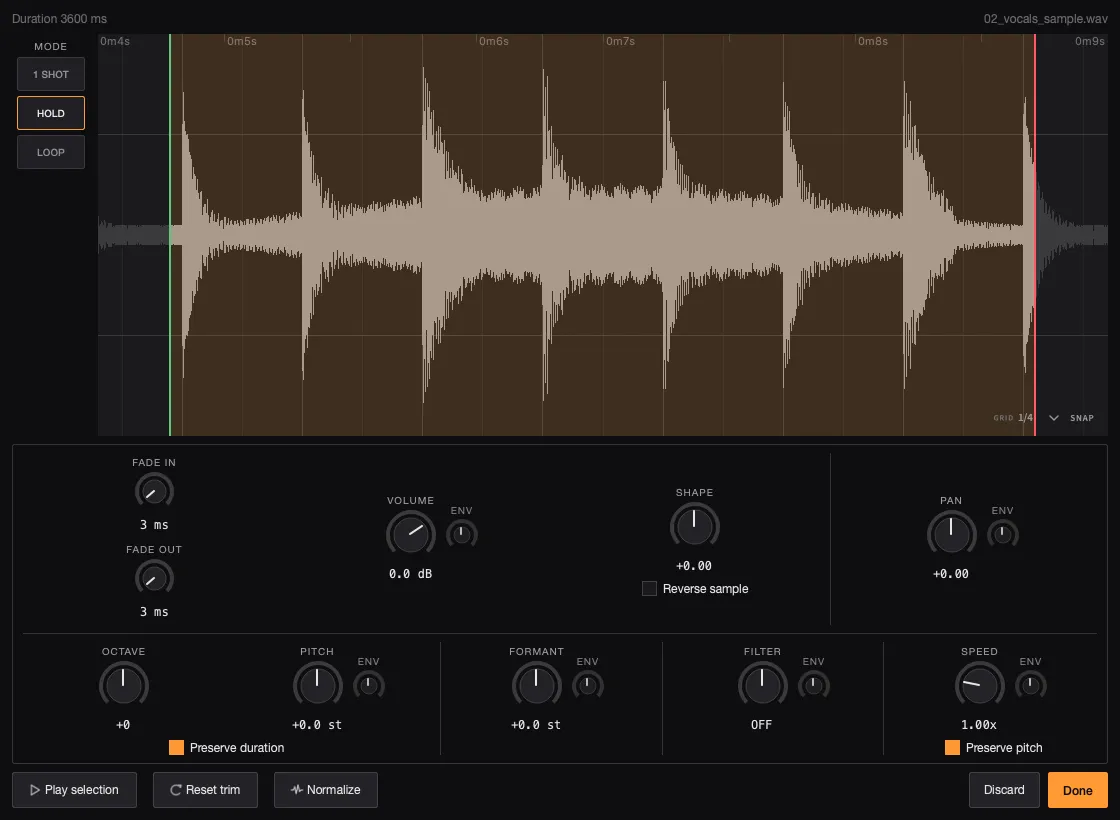
Task: Click the SPEED ENV small knob
Action: tap(1030, 685)
